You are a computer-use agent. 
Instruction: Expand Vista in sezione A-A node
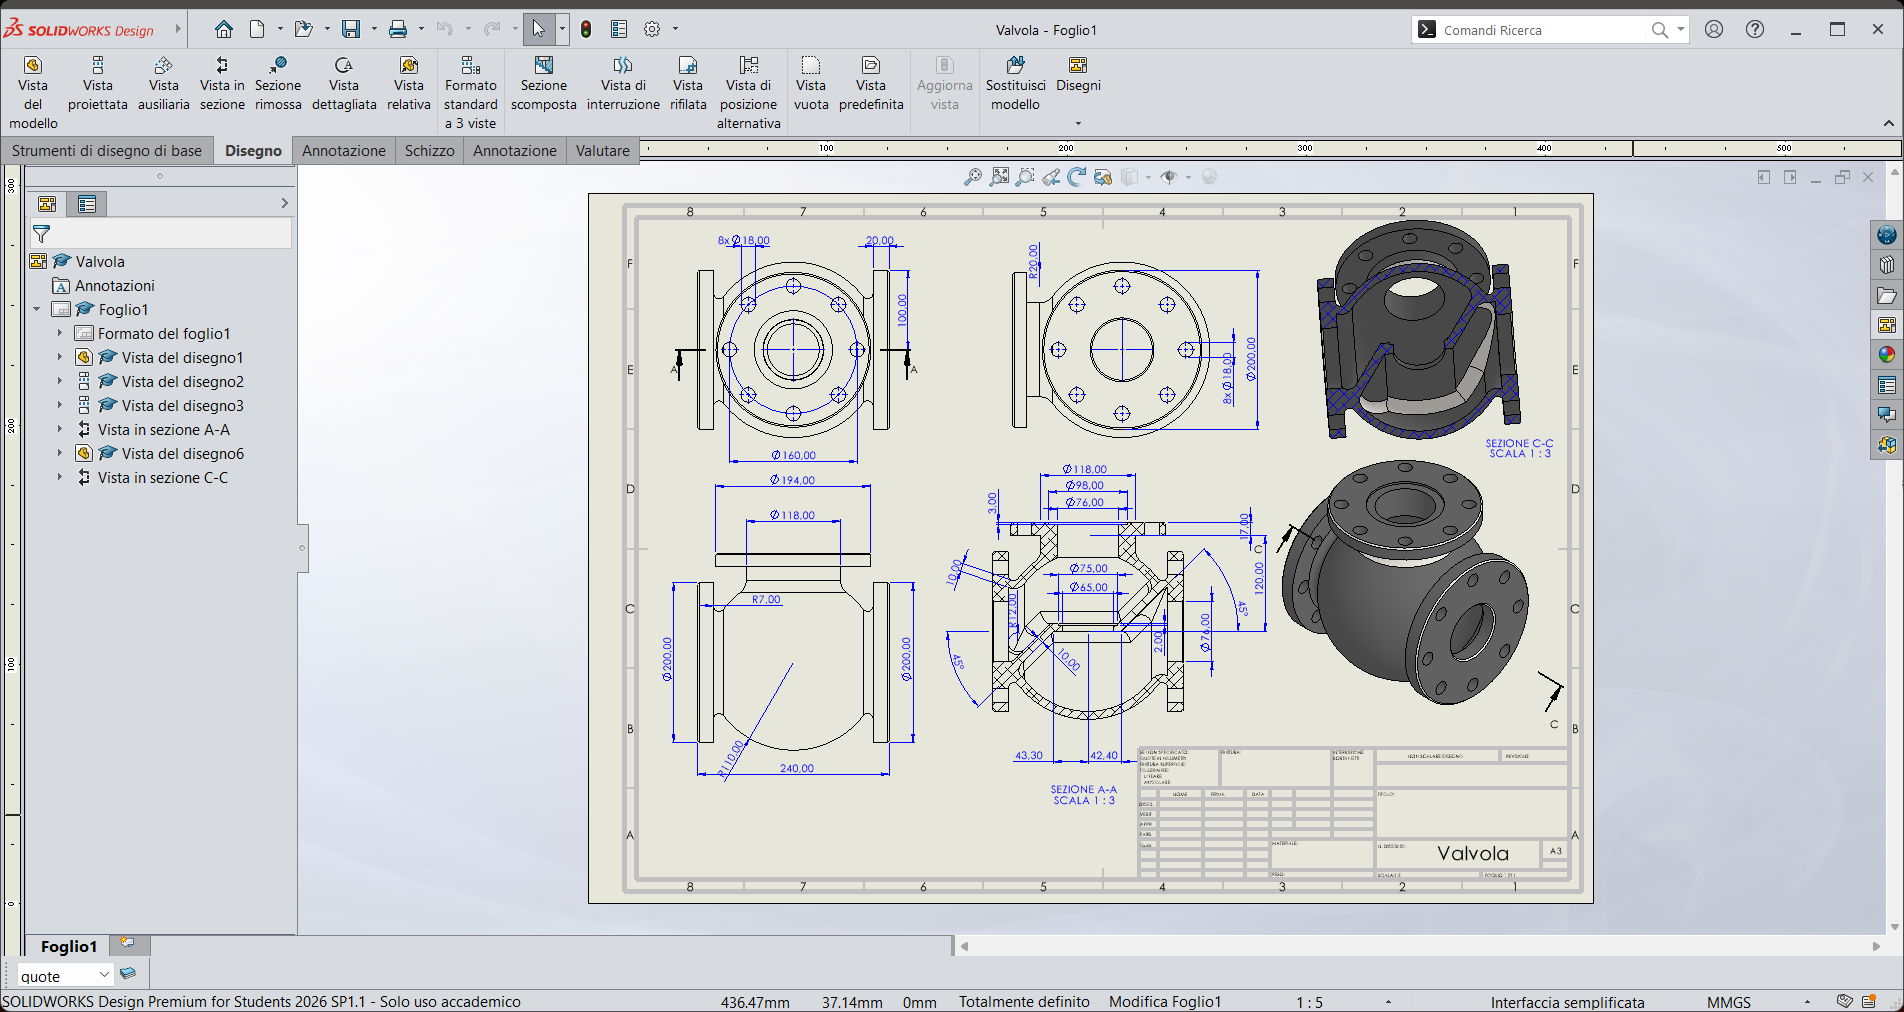coord(59,430)
